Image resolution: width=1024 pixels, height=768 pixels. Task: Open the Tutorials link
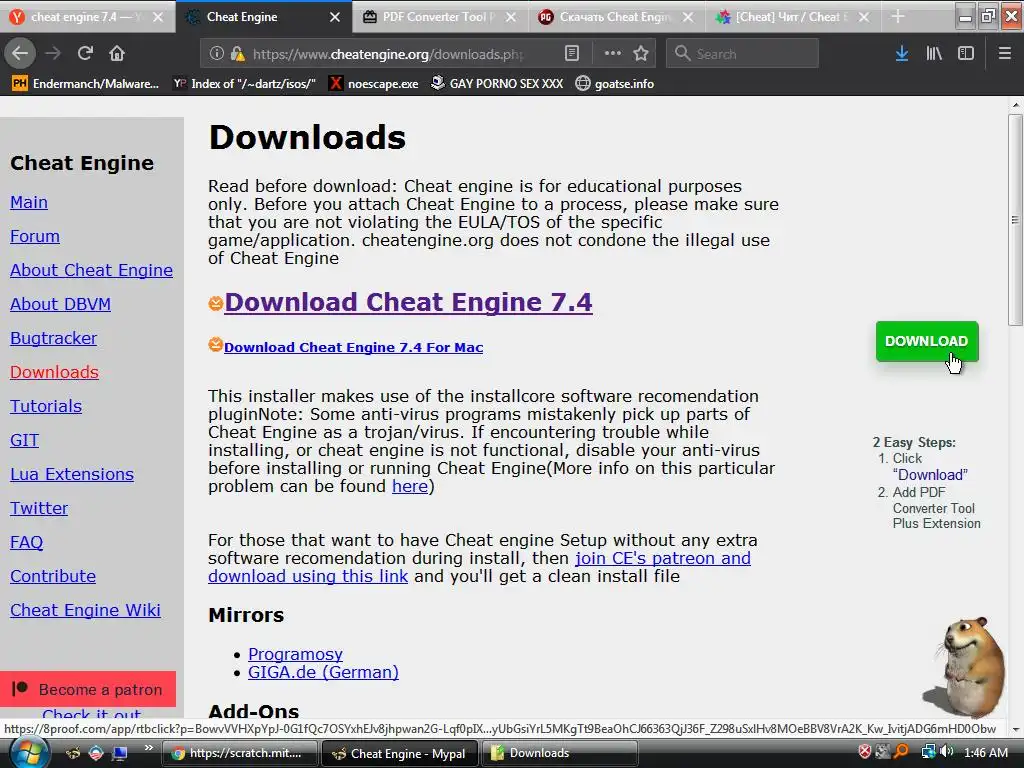46,406
